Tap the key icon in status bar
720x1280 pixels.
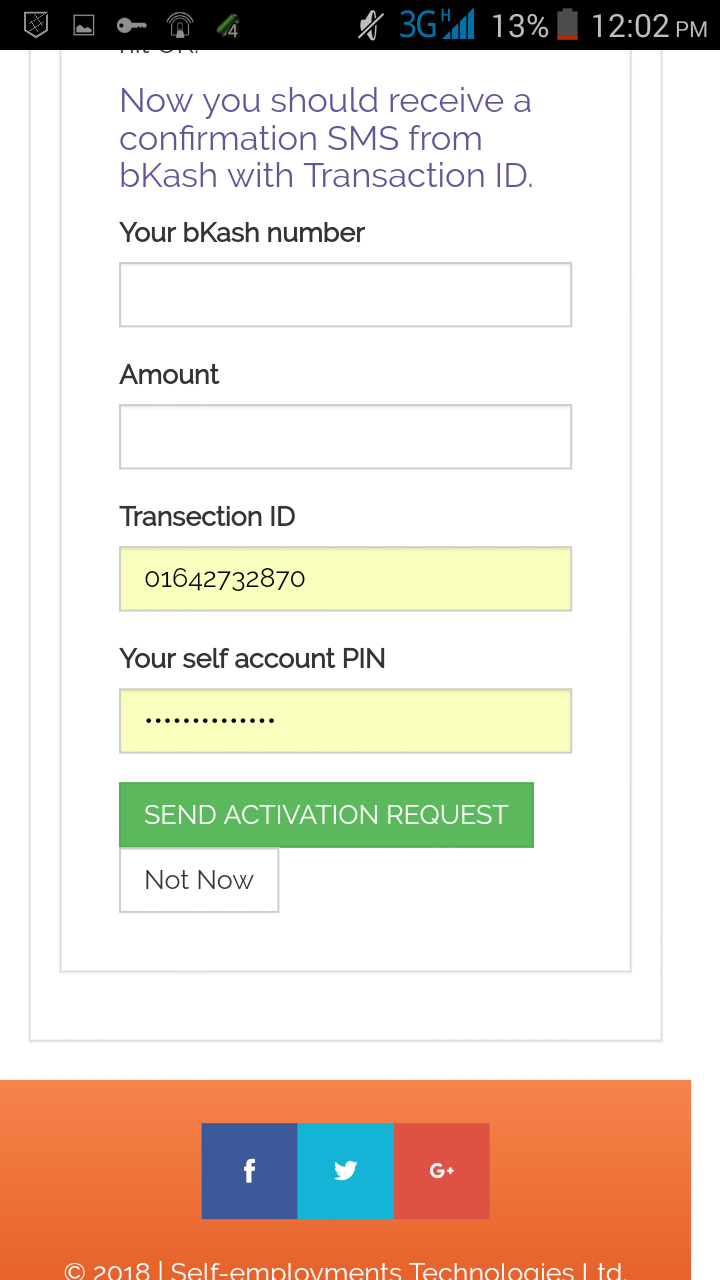coord(131,25)
